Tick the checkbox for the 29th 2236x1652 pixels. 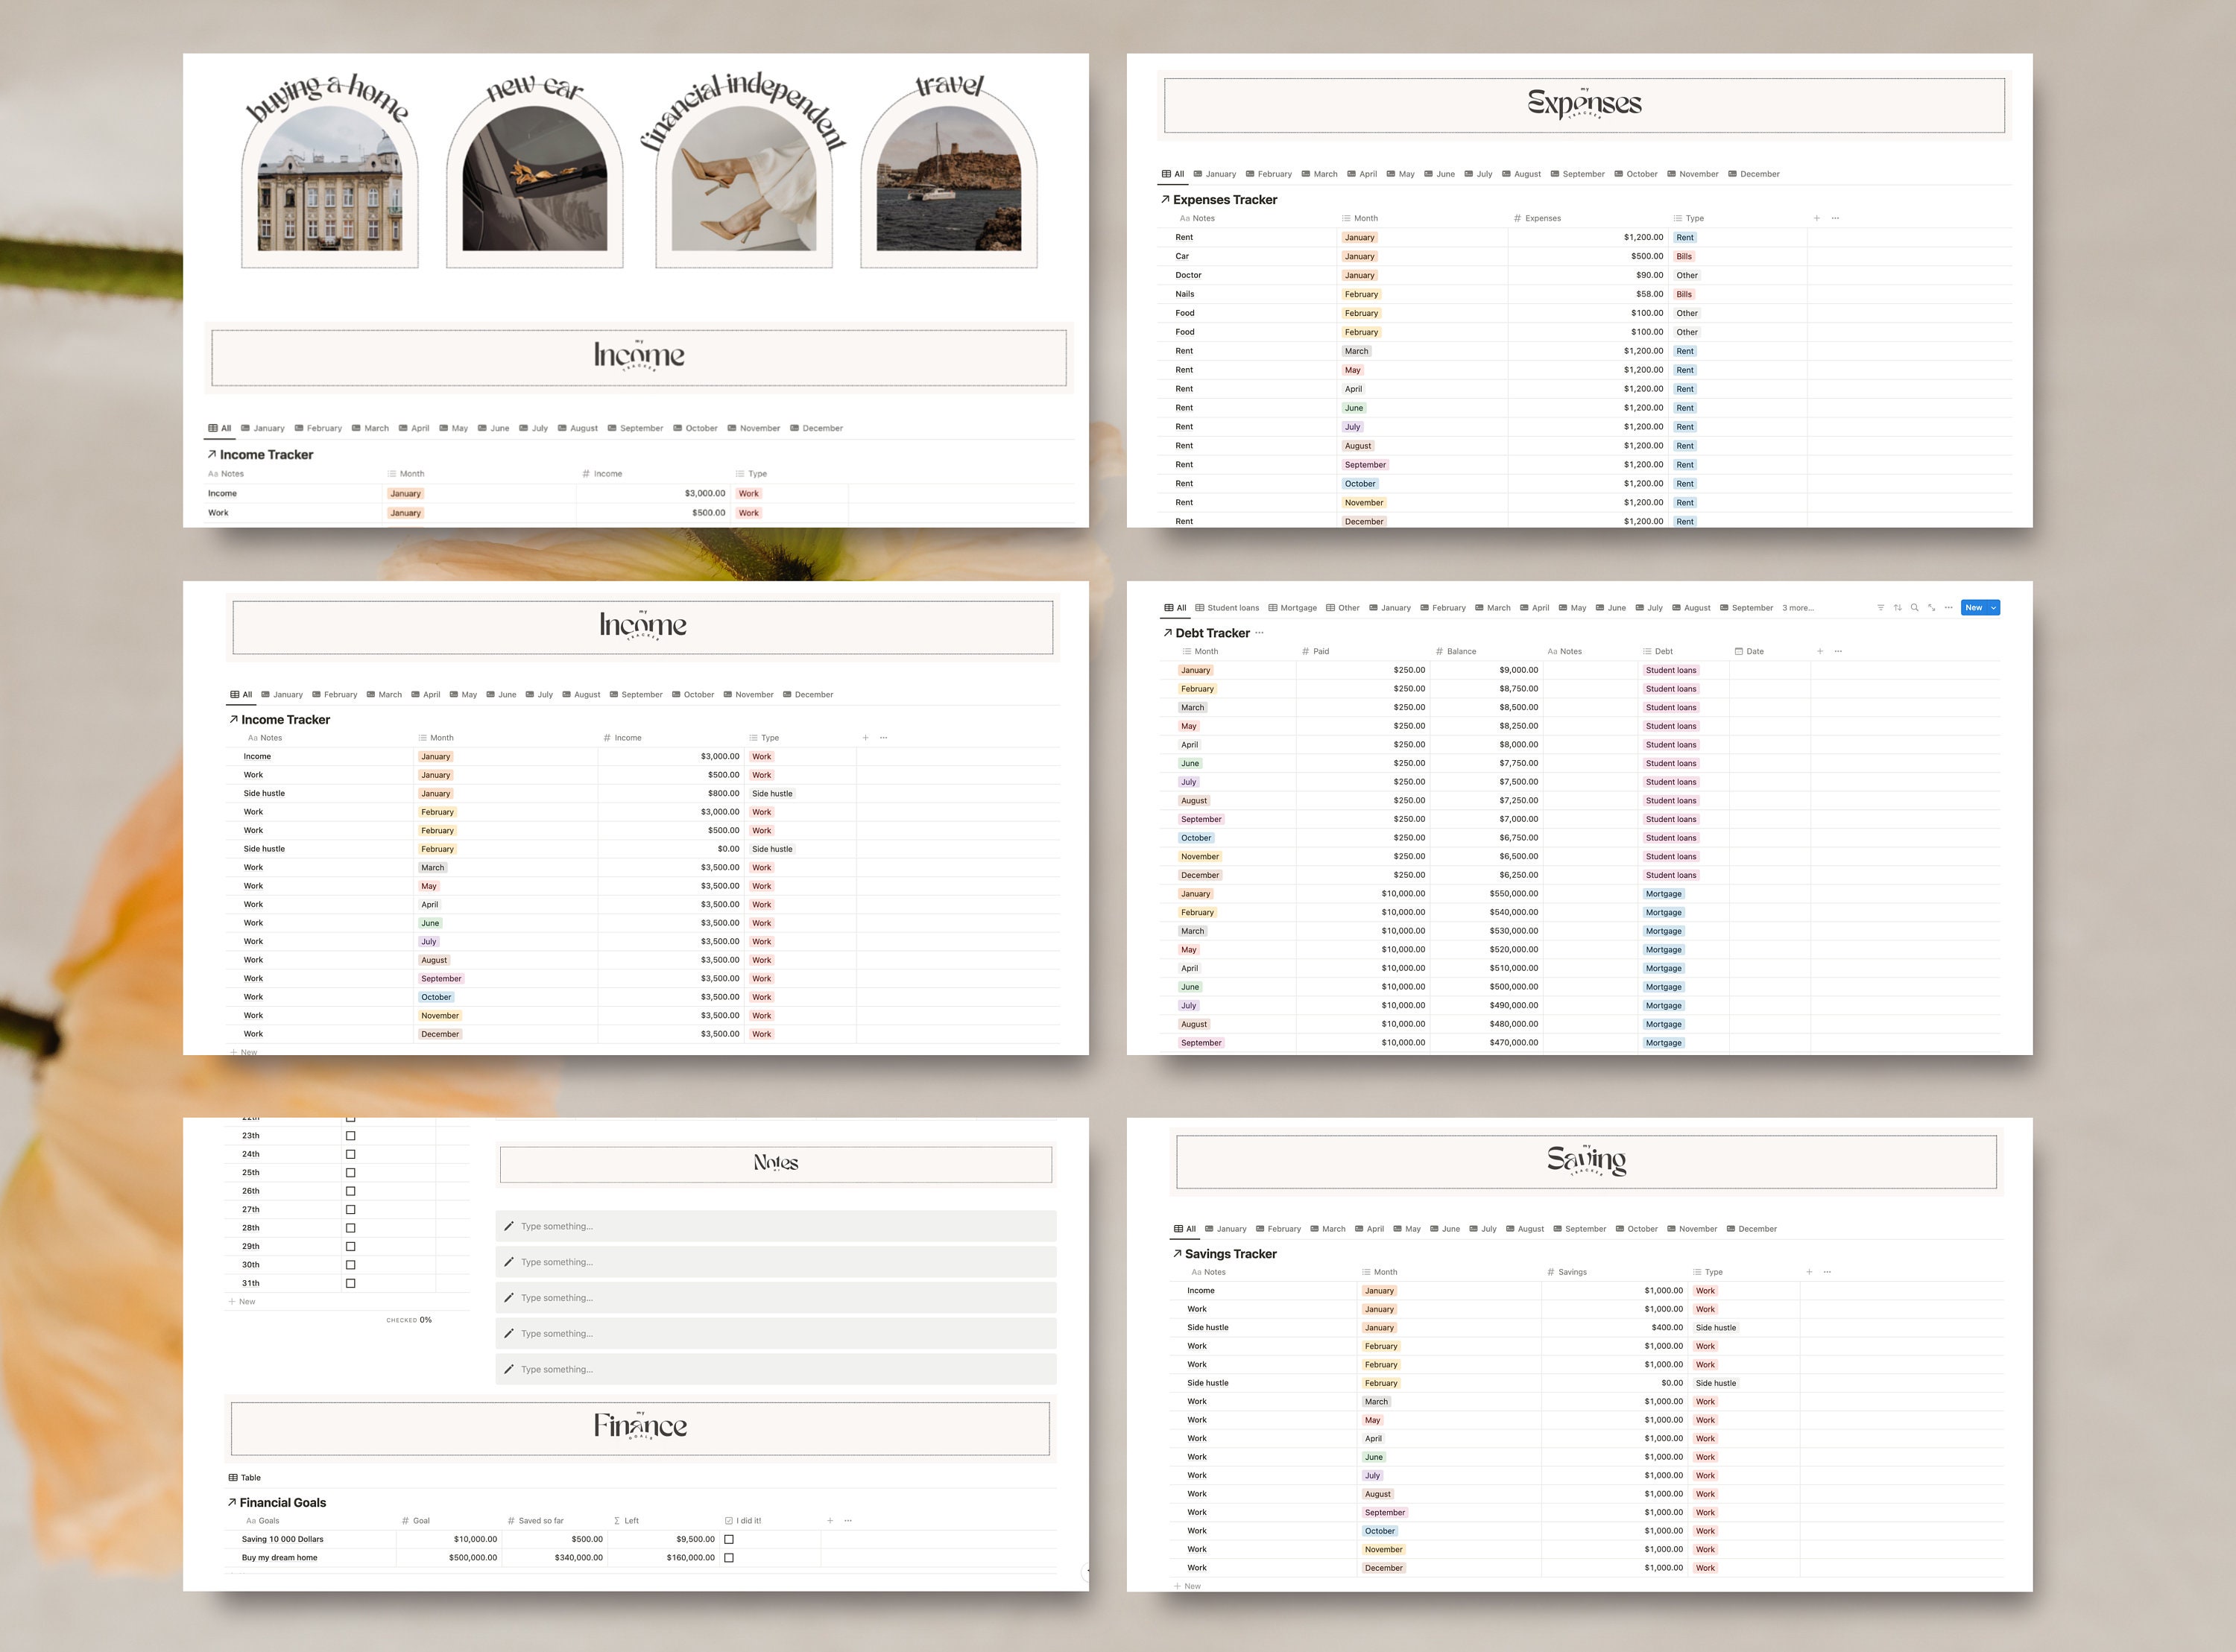click(351, 1247)
